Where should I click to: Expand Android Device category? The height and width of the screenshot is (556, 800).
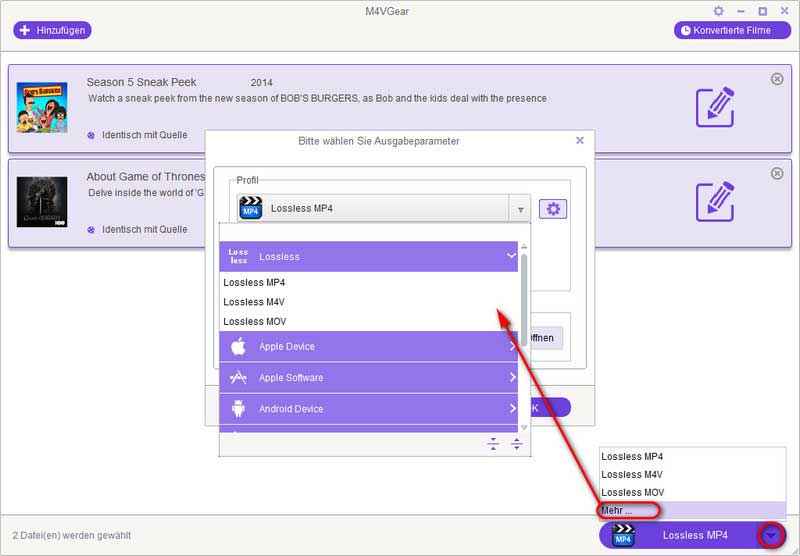click(368, 409)
